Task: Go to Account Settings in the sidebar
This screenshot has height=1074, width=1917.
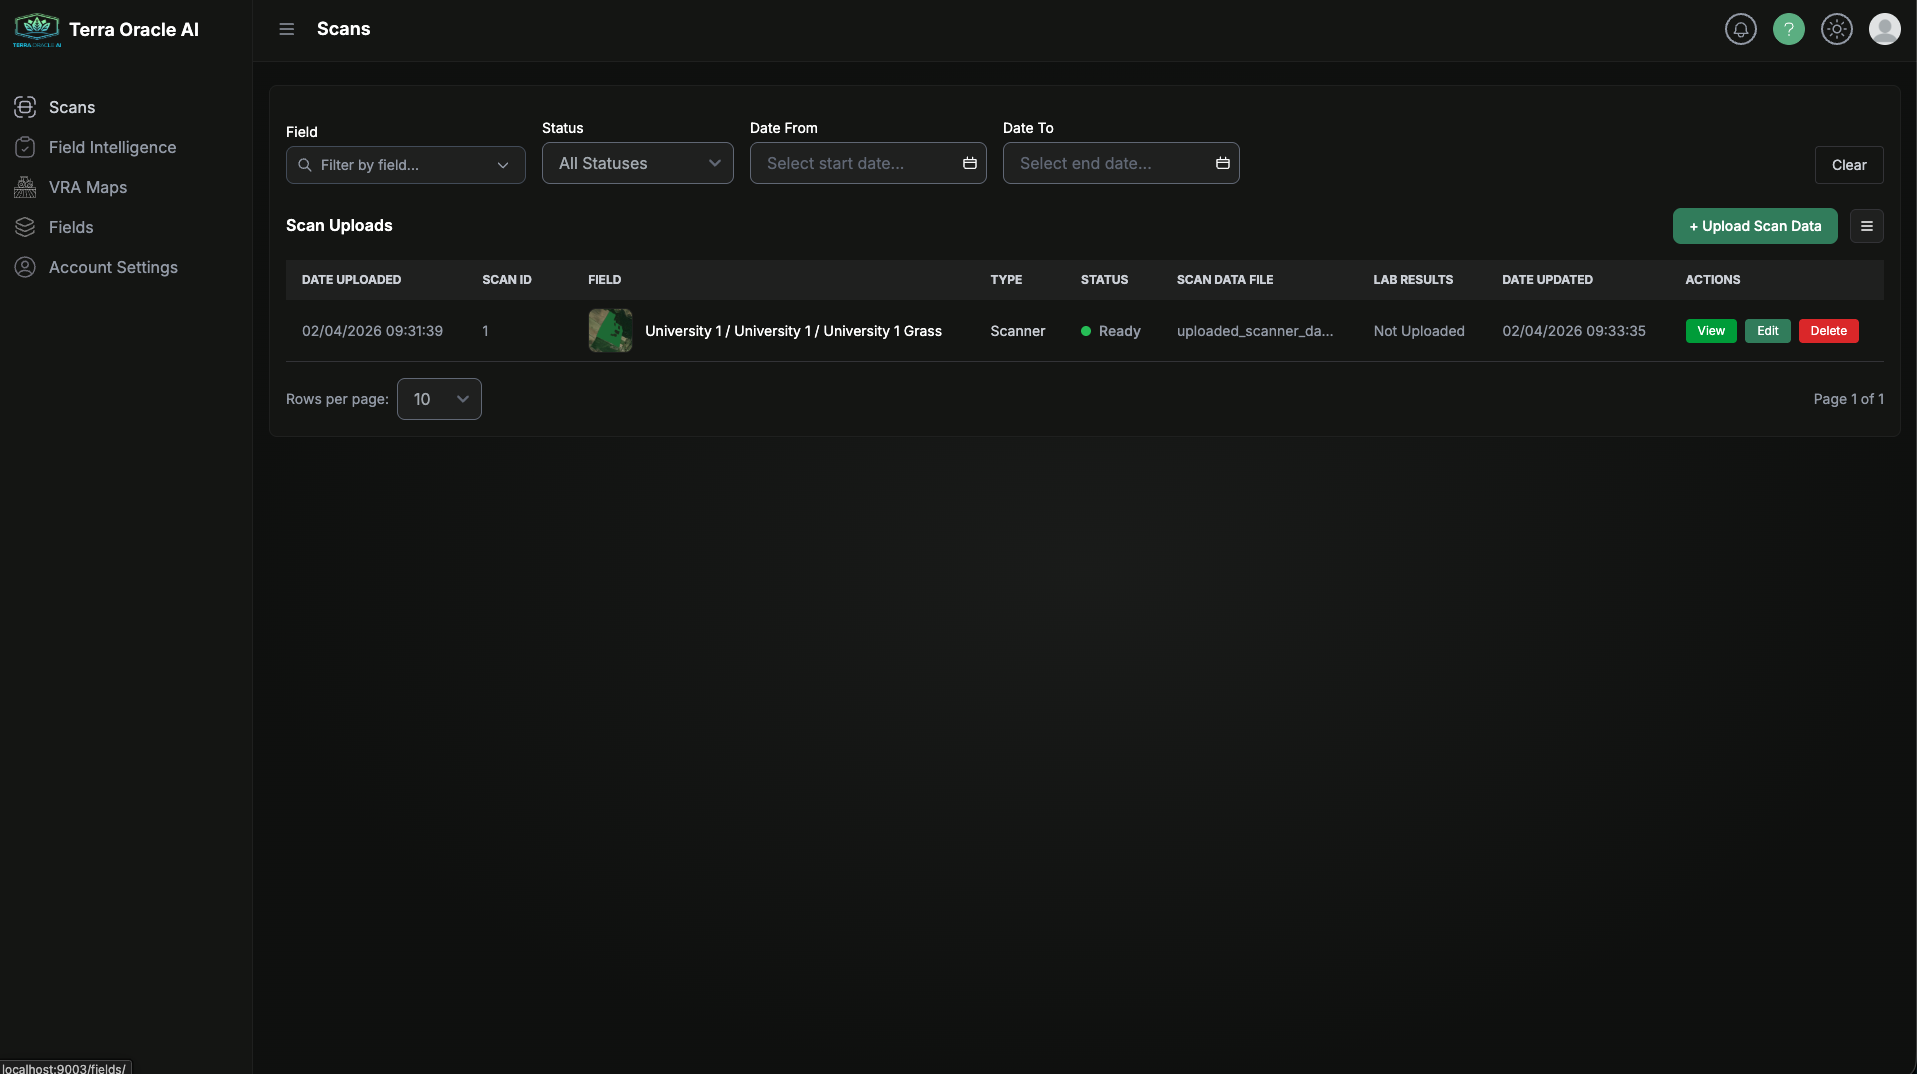Action: click(113, 267)
